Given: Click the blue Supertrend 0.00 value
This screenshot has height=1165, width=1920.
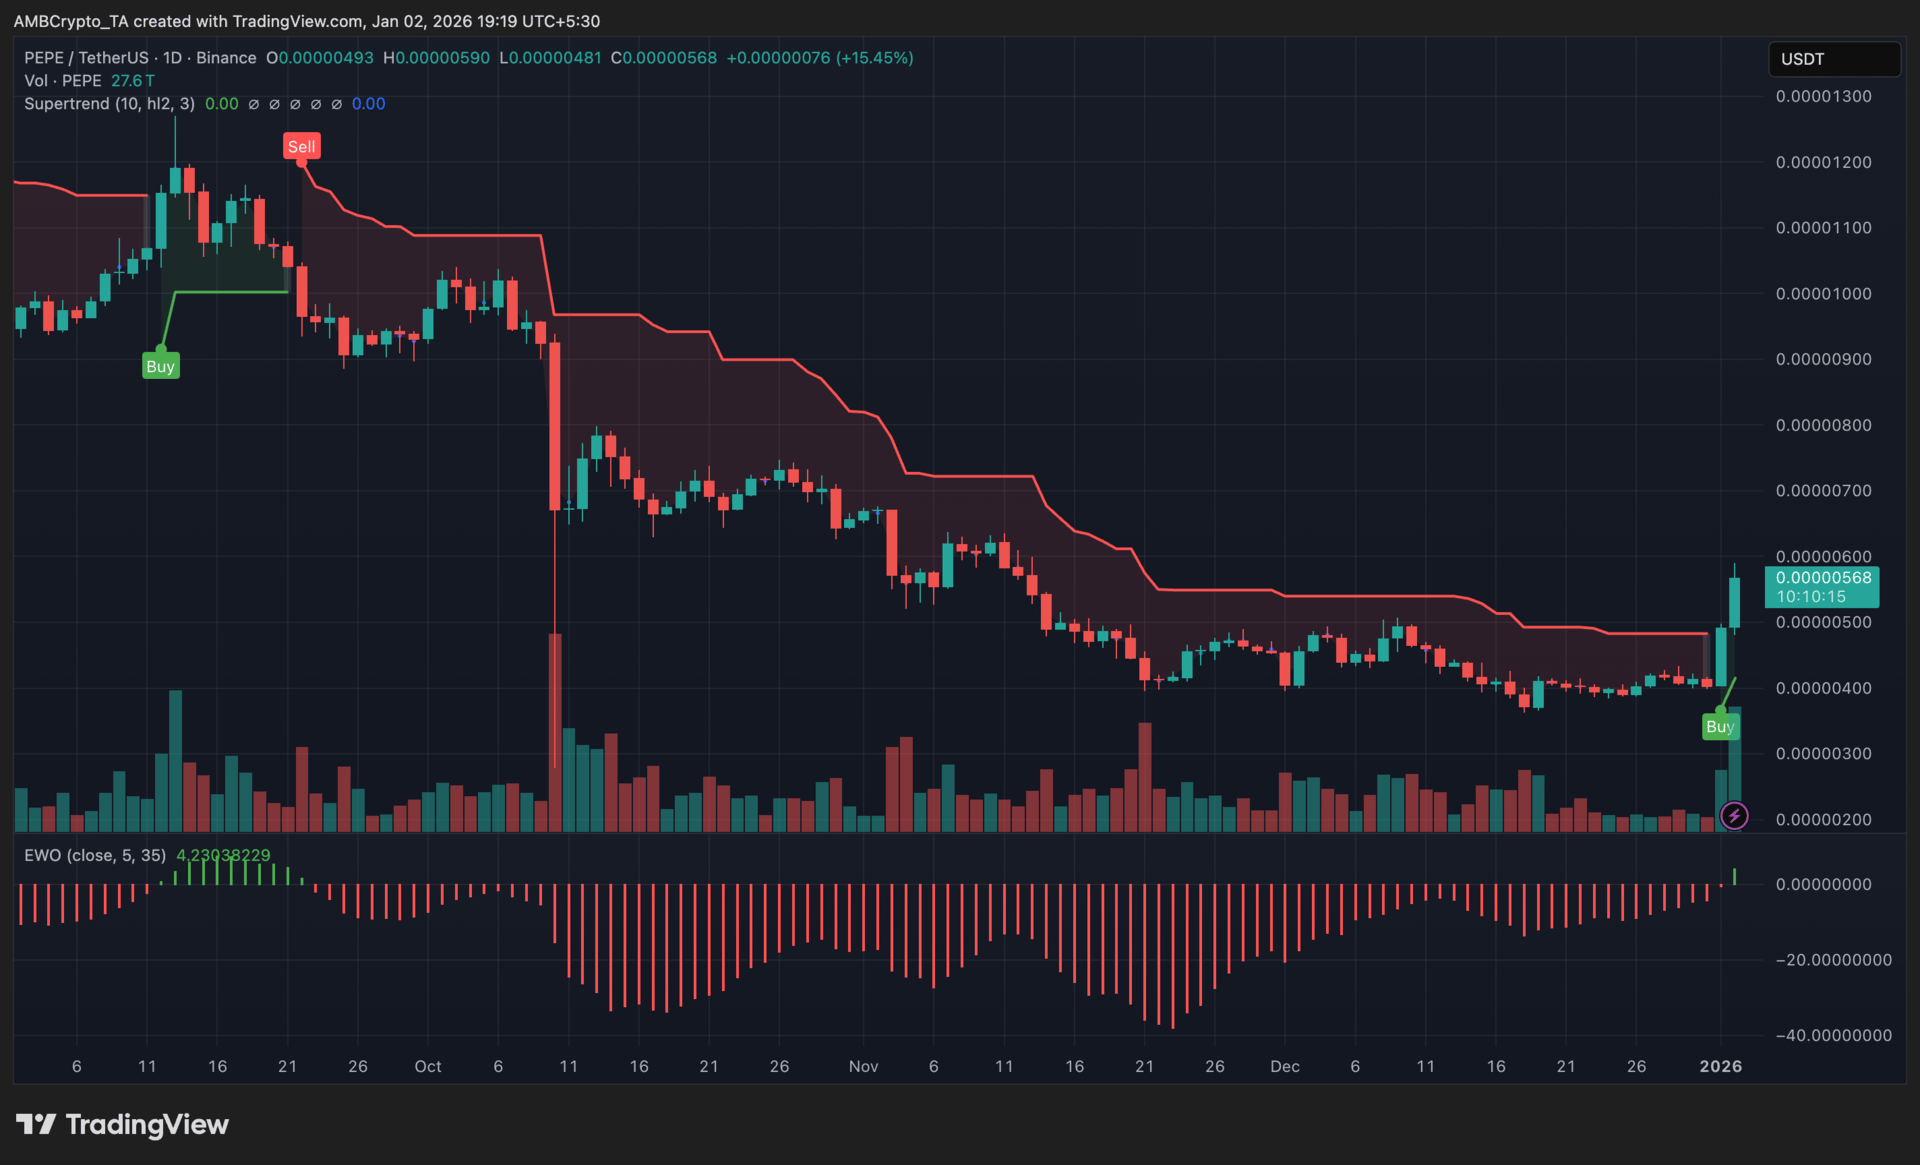Looking at the screenshot, I should tap(368, 104).
